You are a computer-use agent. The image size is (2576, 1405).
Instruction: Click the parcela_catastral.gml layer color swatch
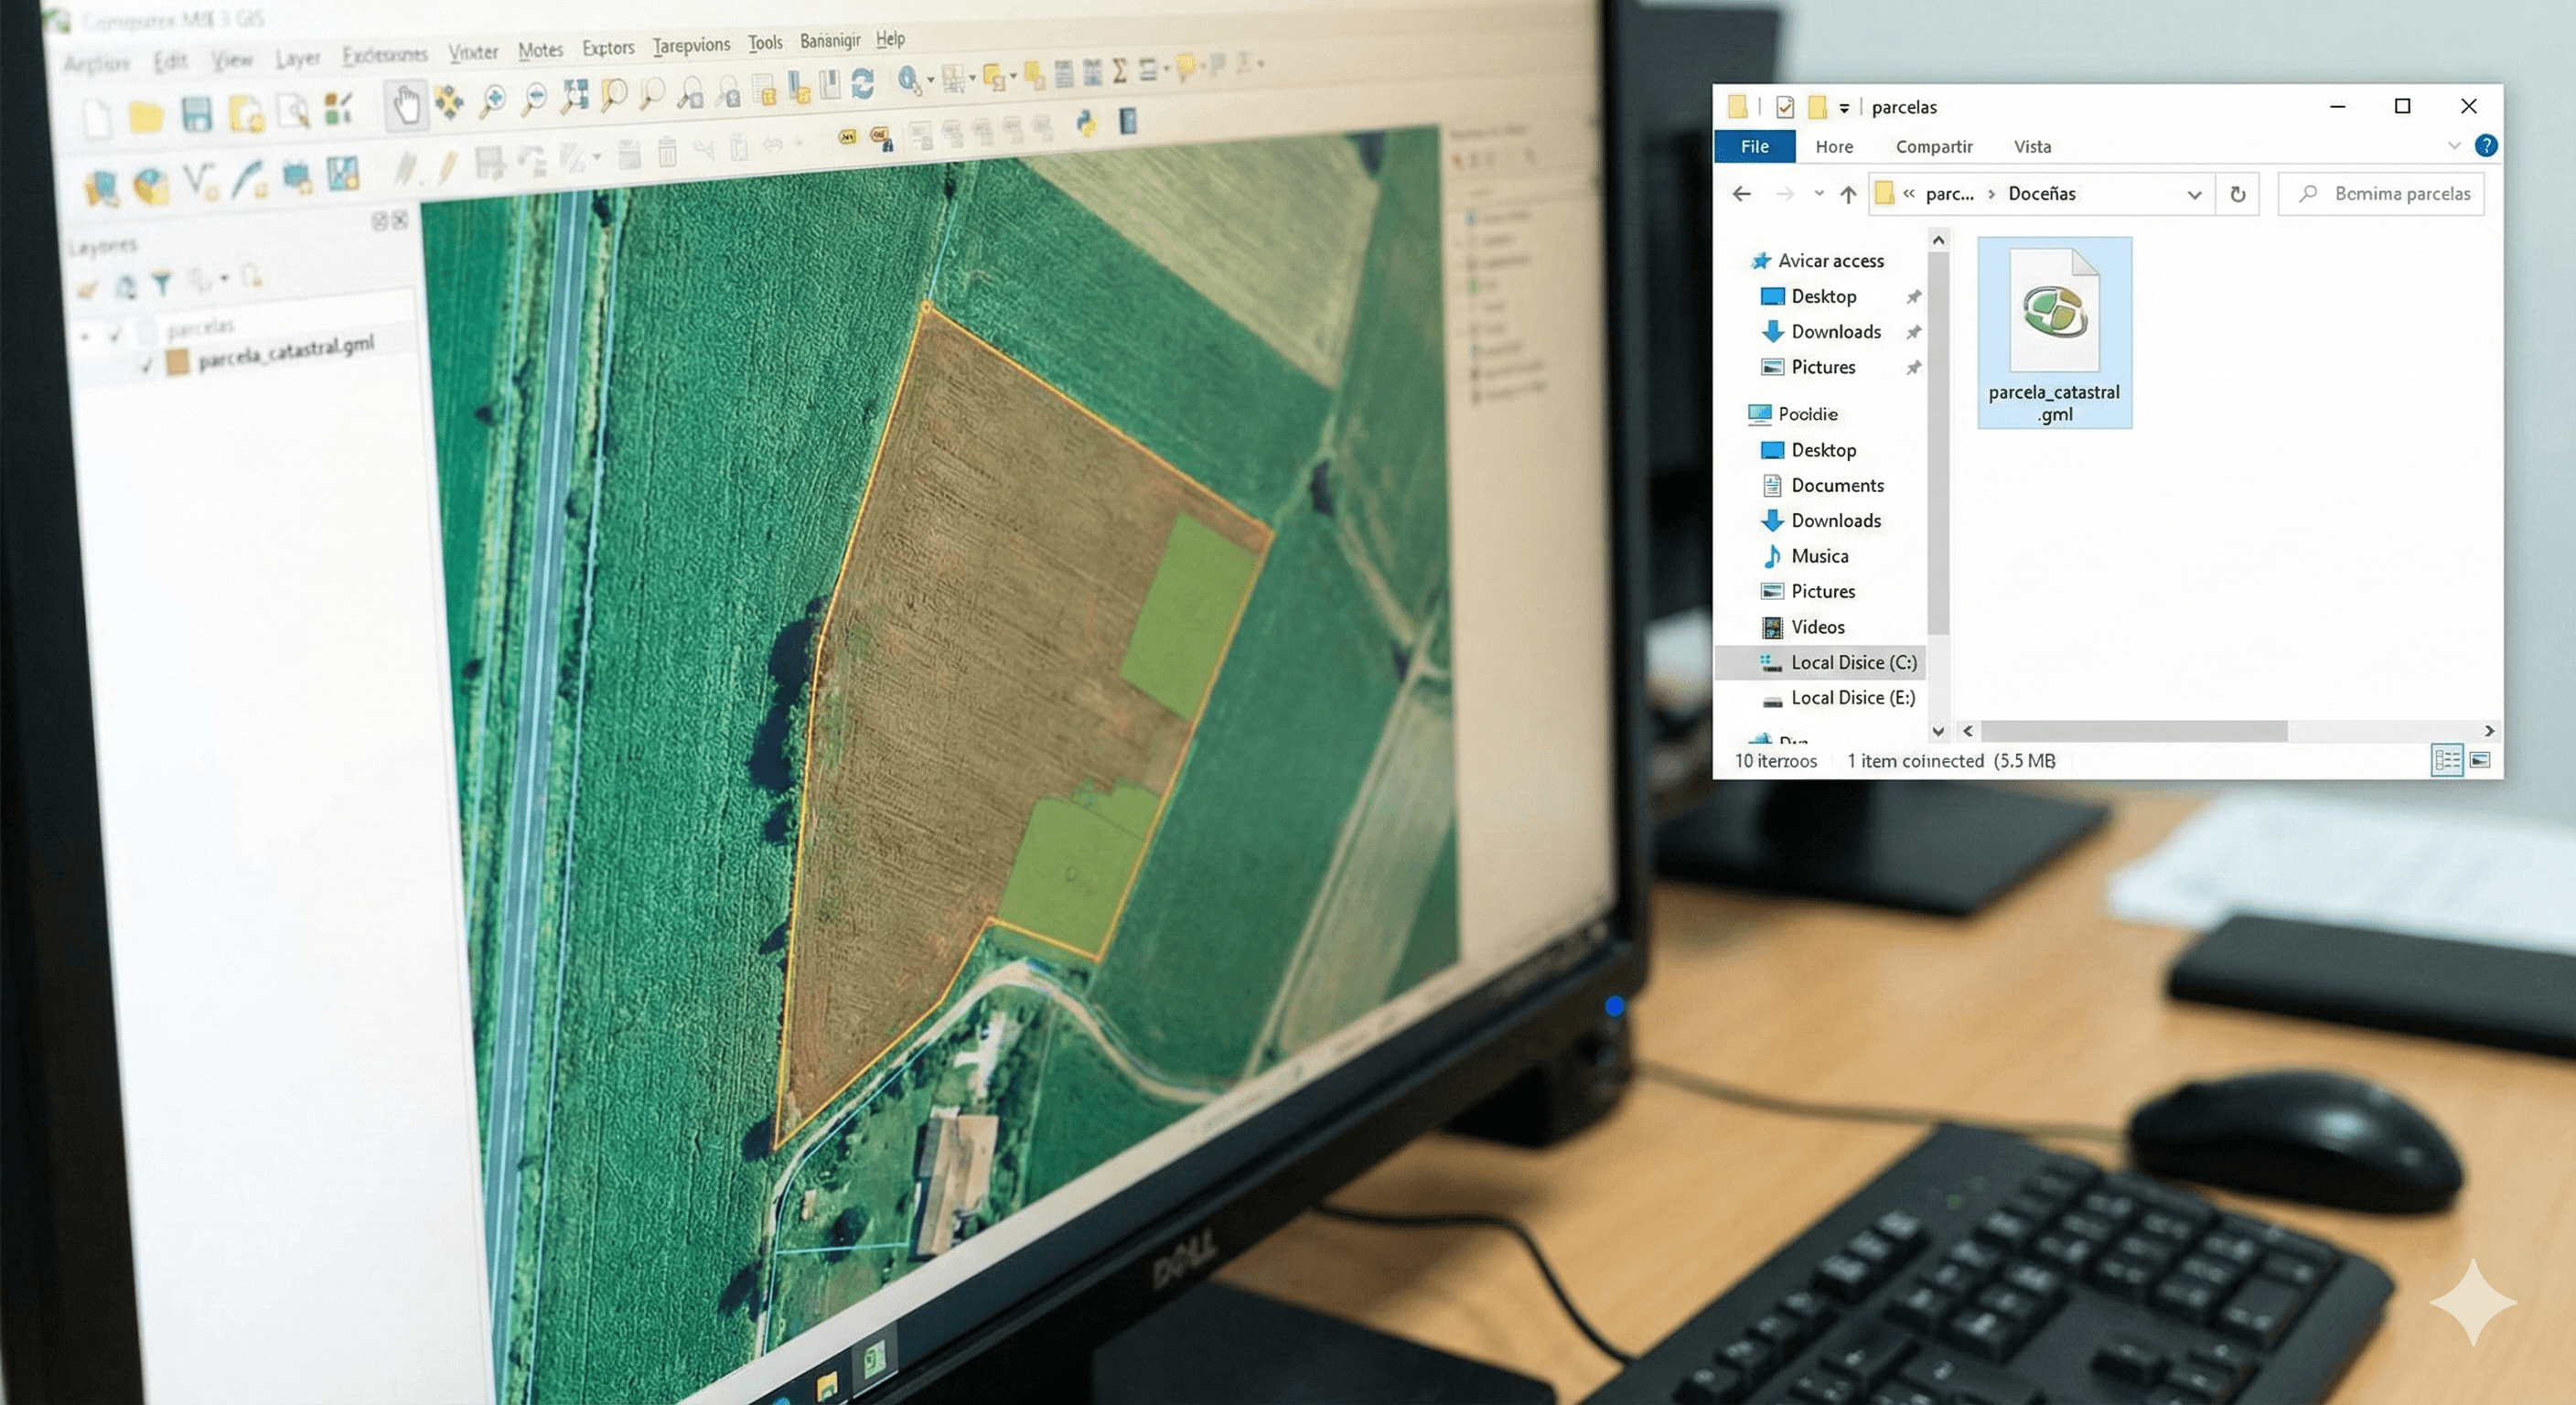pos(178,362)
